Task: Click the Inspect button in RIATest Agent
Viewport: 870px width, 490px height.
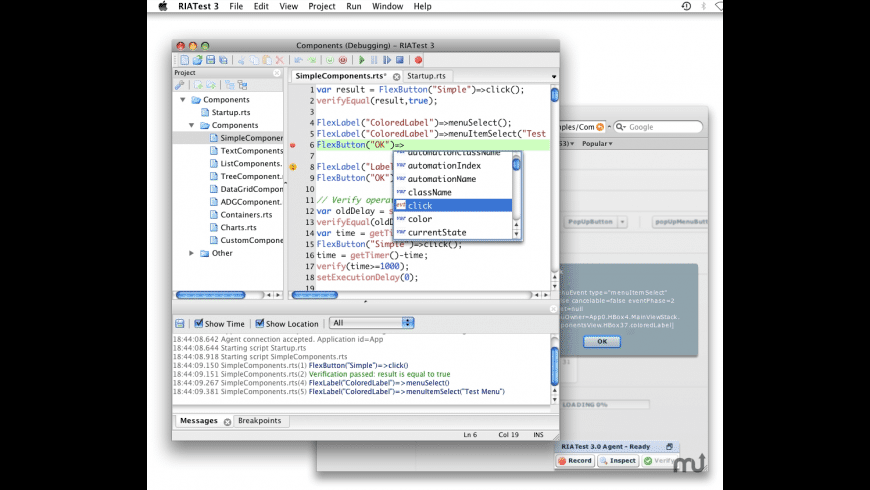Action: 617,461
